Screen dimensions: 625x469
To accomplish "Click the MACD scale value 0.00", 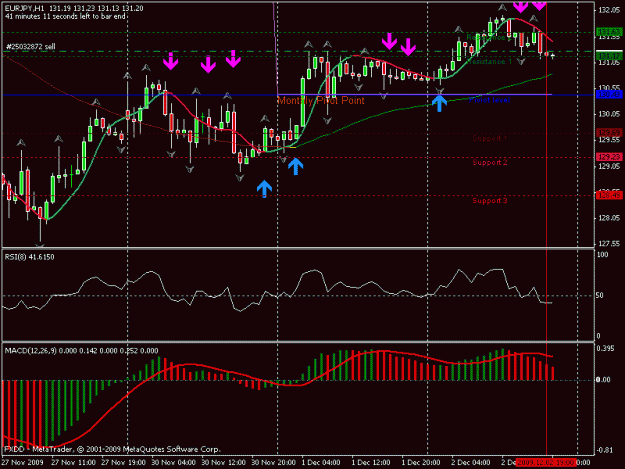I will tap(603, 380).
